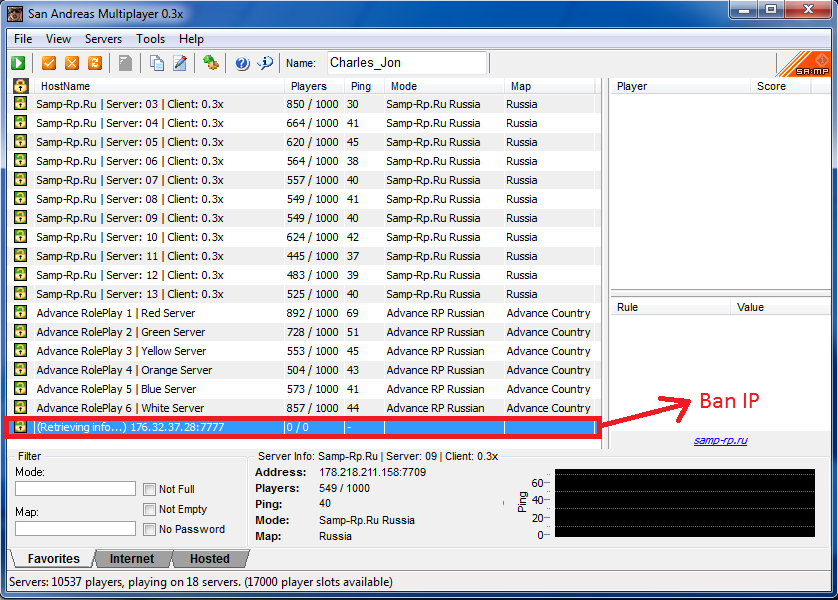This screenshot has height=600, width=838.
Task: Open the File menu
Action: [x=23, y=39]
